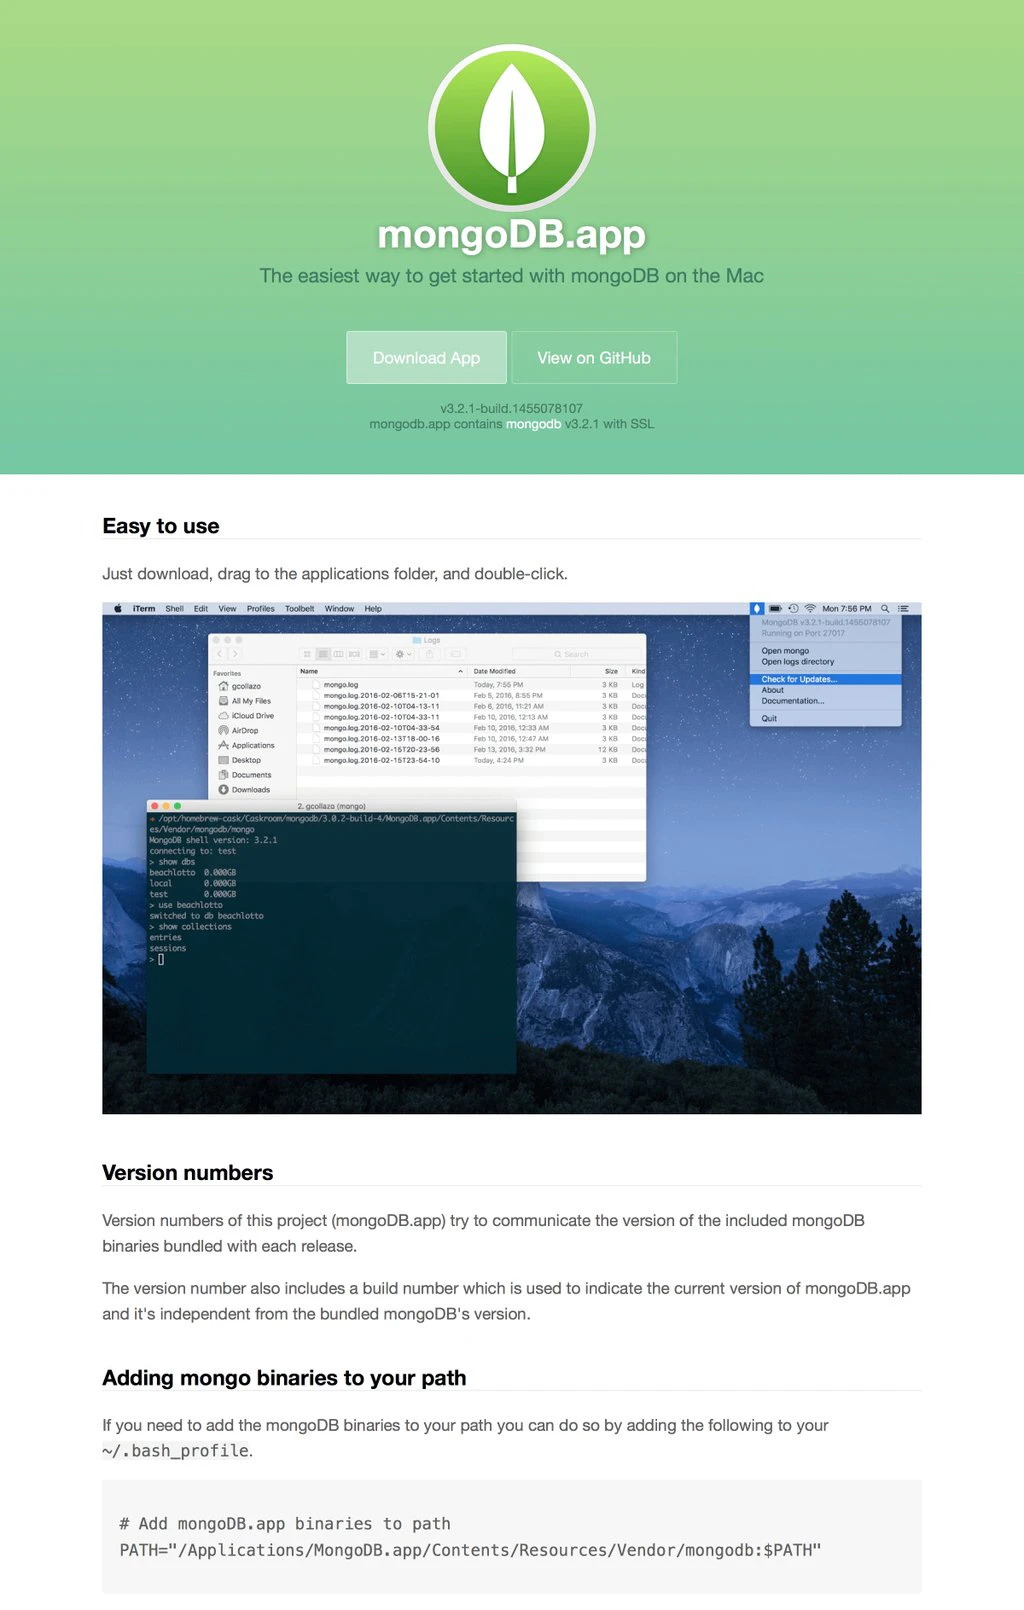This screenshot has height=1610, width=1024.
Task: Choose Open logs directory menu item
Action: coord(826,662)
